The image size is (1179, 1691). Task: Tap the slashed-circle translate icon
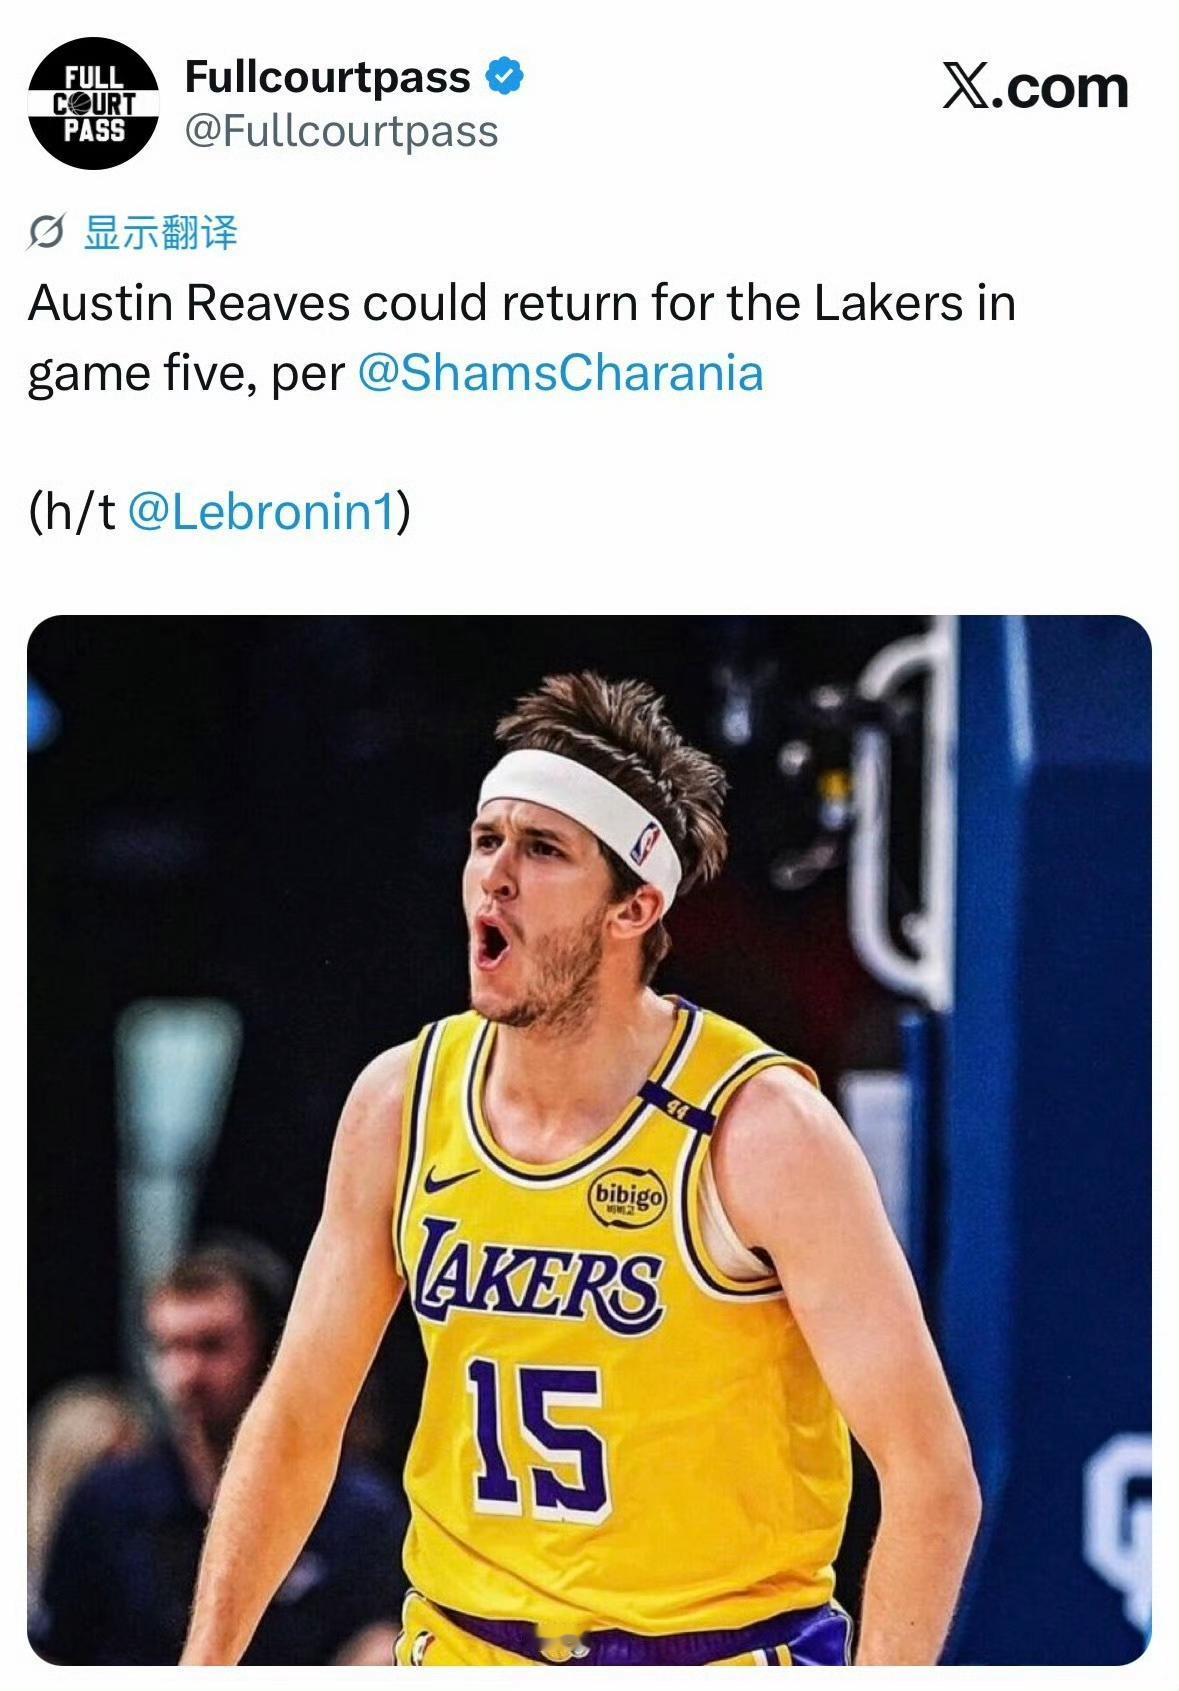pyautogui.click(x=47, y=233)
